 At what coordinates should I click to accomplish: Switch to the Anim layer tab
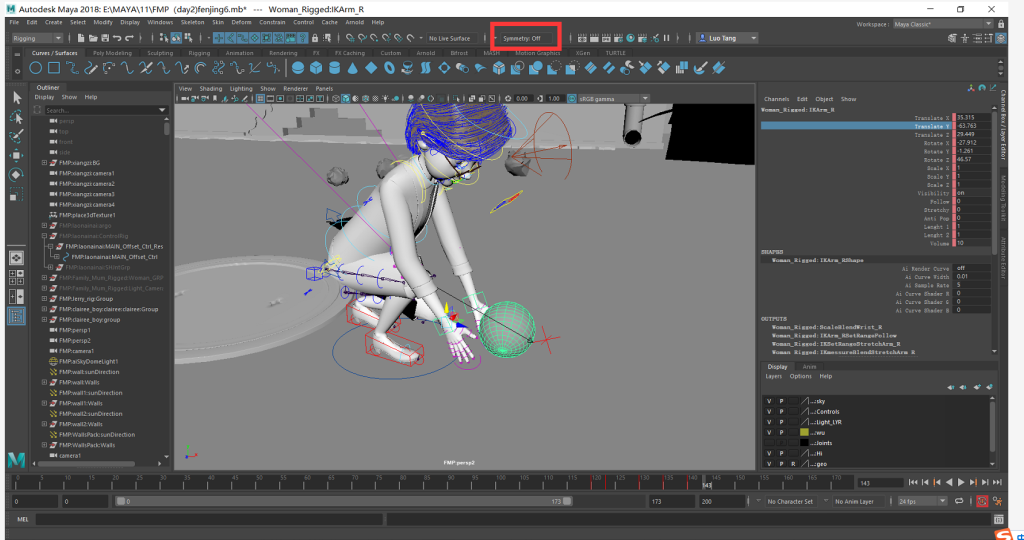tap(809, 367)
